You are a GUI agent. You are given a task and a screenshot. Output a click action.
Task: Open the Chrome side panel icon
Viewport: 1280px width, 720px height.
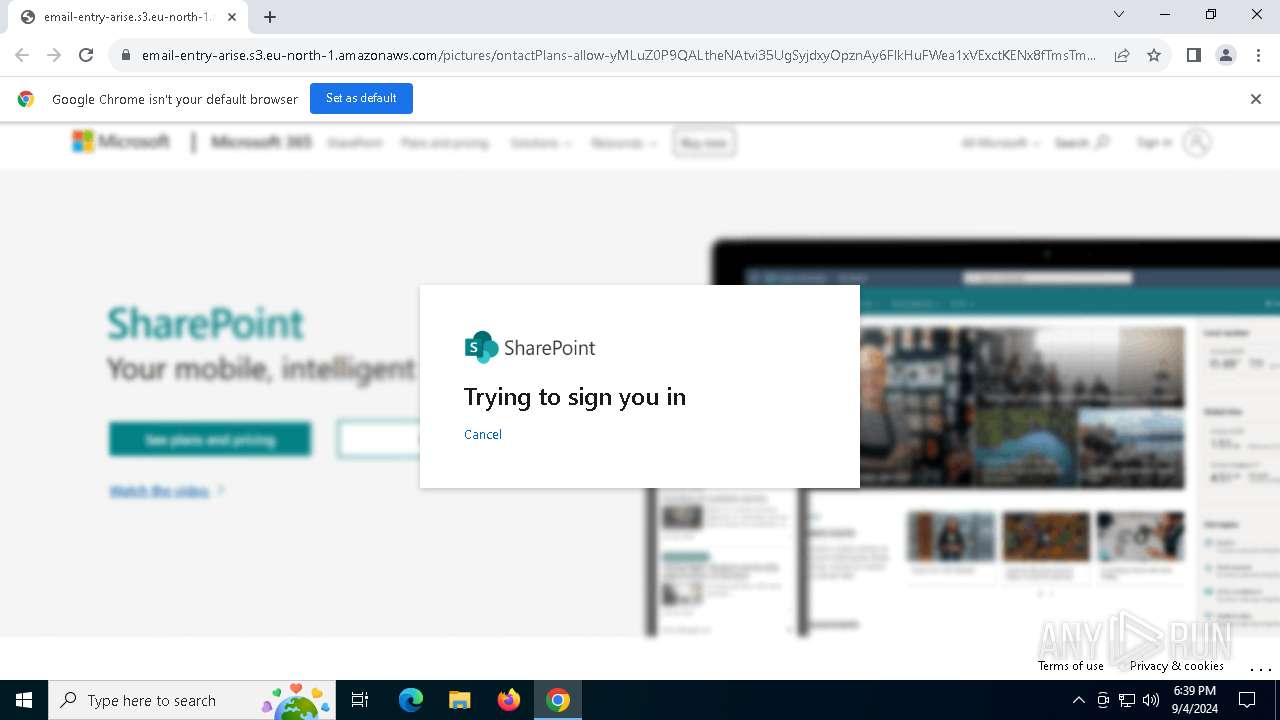(x=1193, y=56)
